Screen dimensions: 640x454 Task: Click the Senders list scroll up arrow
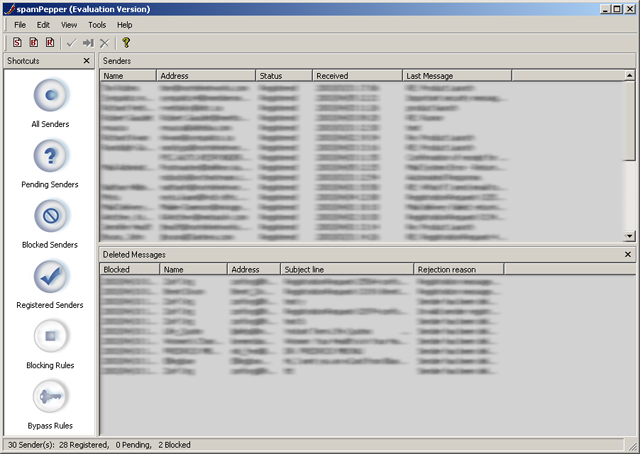click(x=630, y=75)
